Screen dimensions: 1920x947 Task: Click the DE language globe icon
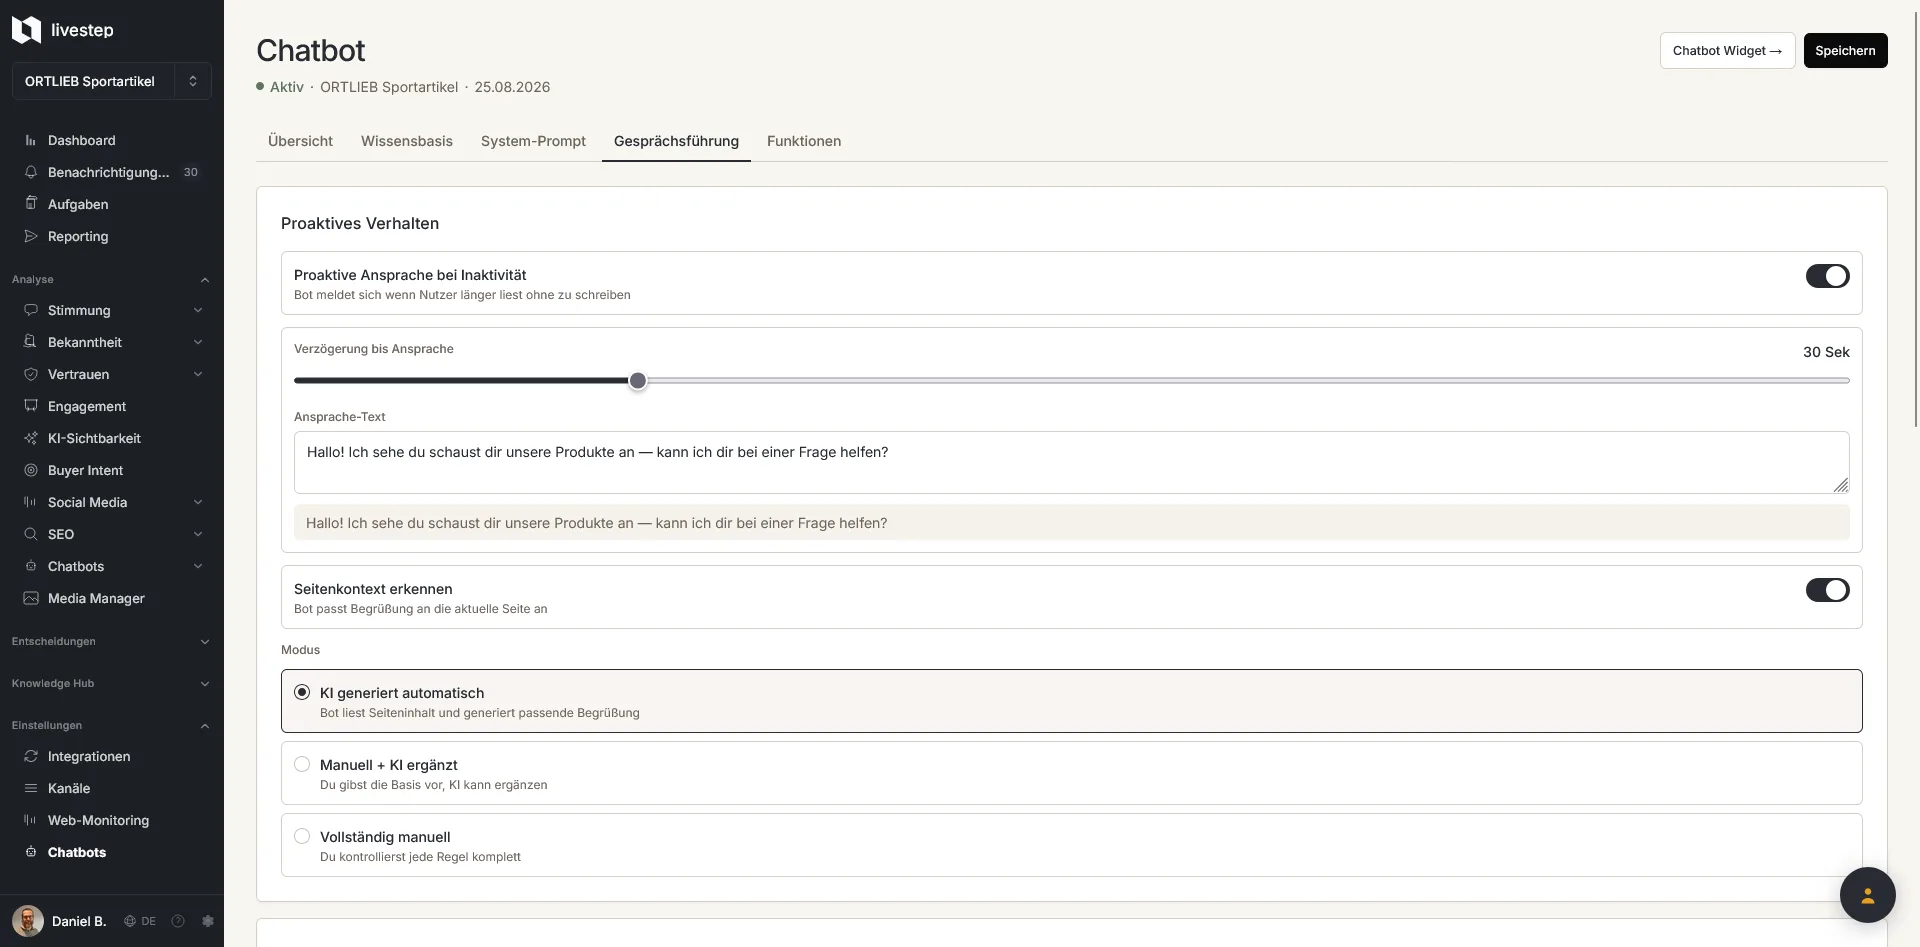coord(130,921)
